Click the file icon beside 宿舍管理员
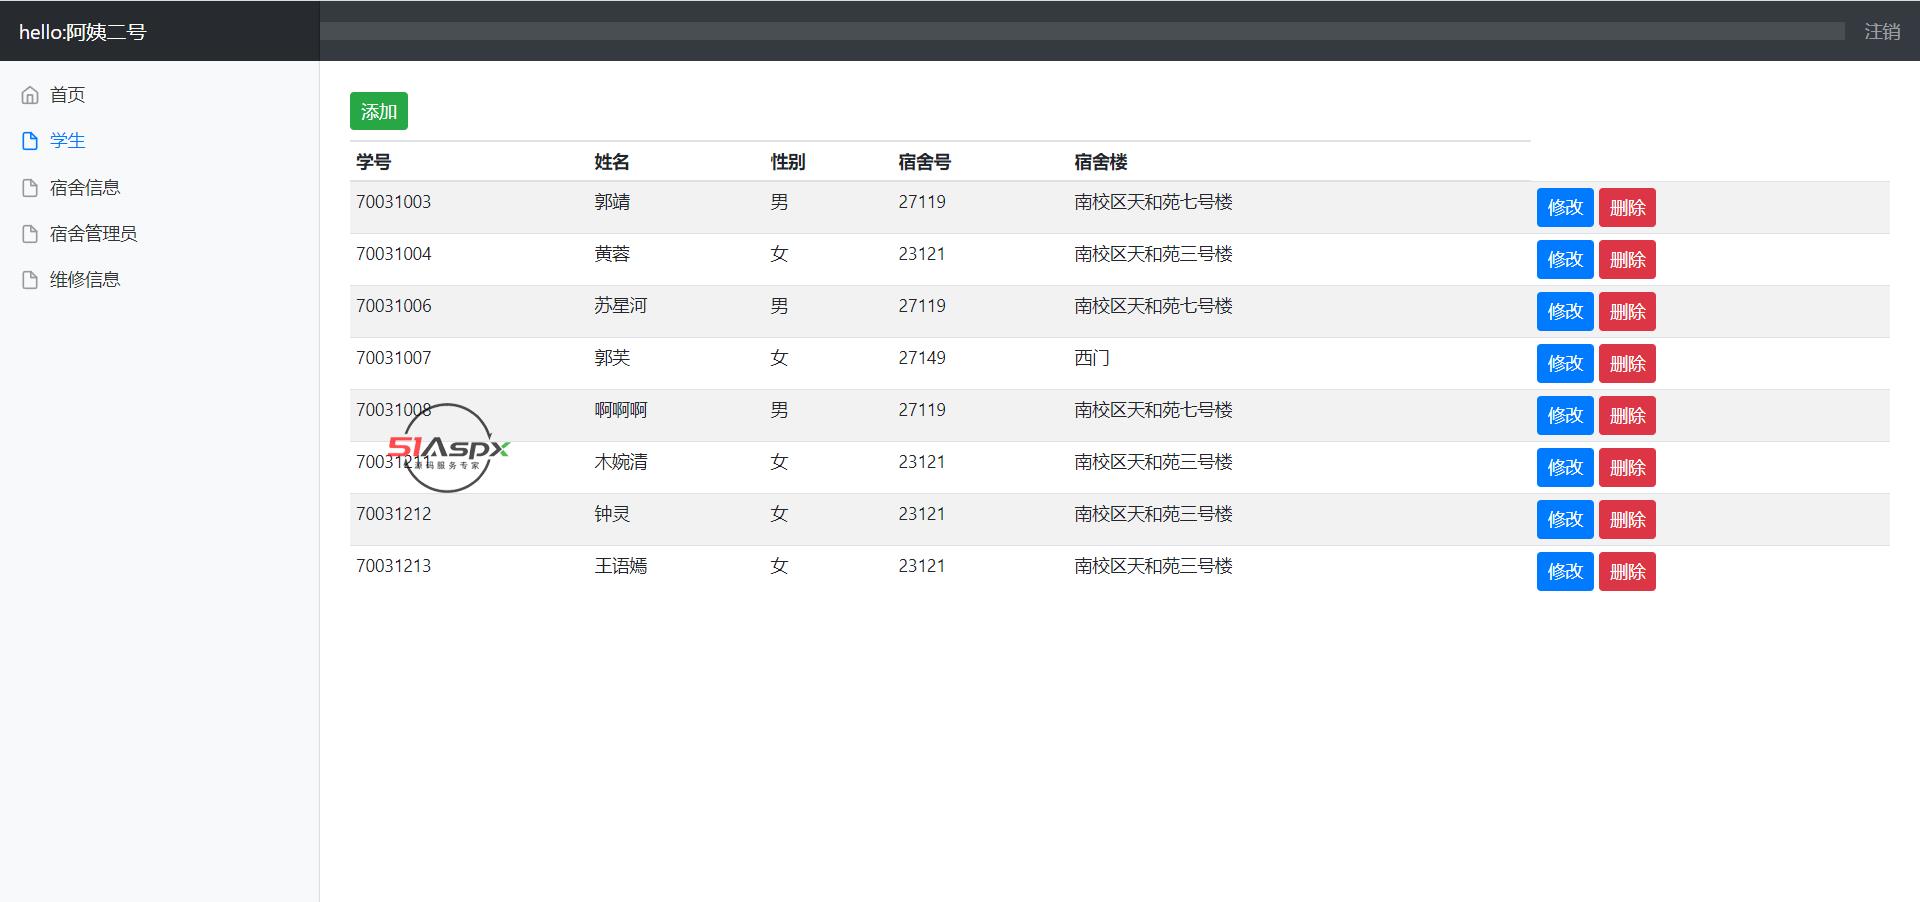The height and width of the screenshot is (902, 1920). pyautogui.click(x=30, y=234)
